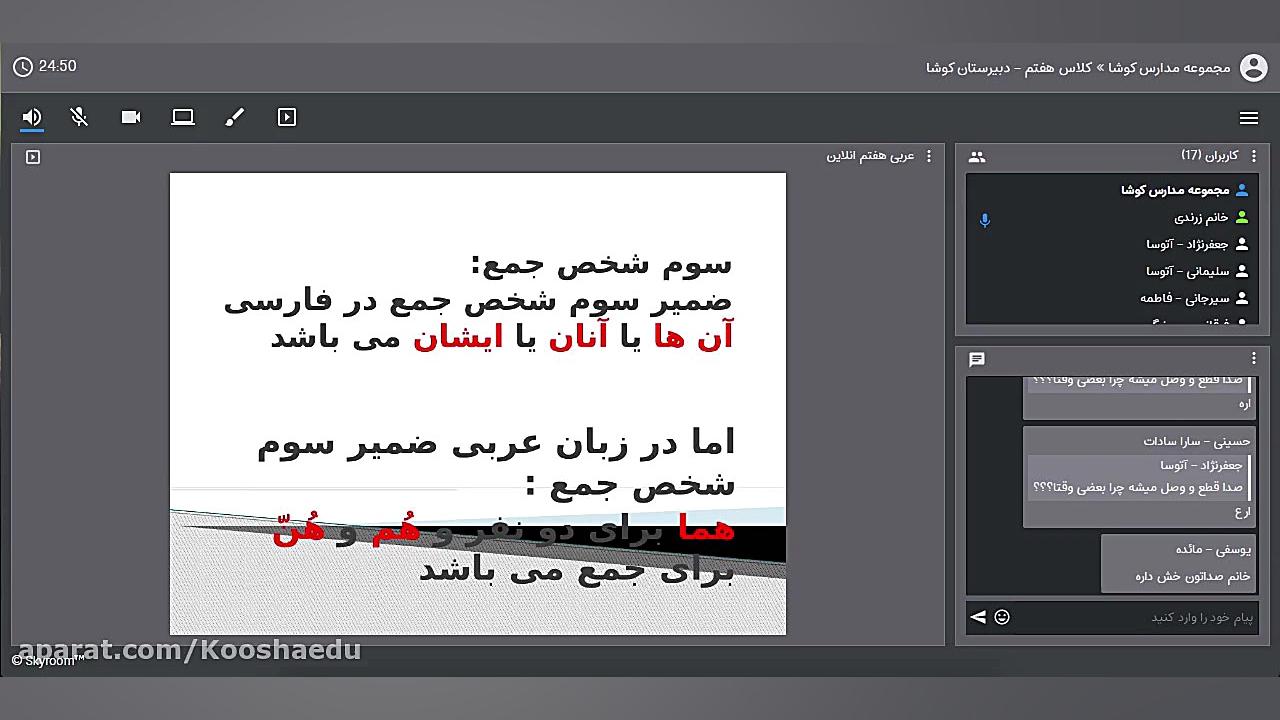Click the chat panel speech bubble icon

[977, 360]
